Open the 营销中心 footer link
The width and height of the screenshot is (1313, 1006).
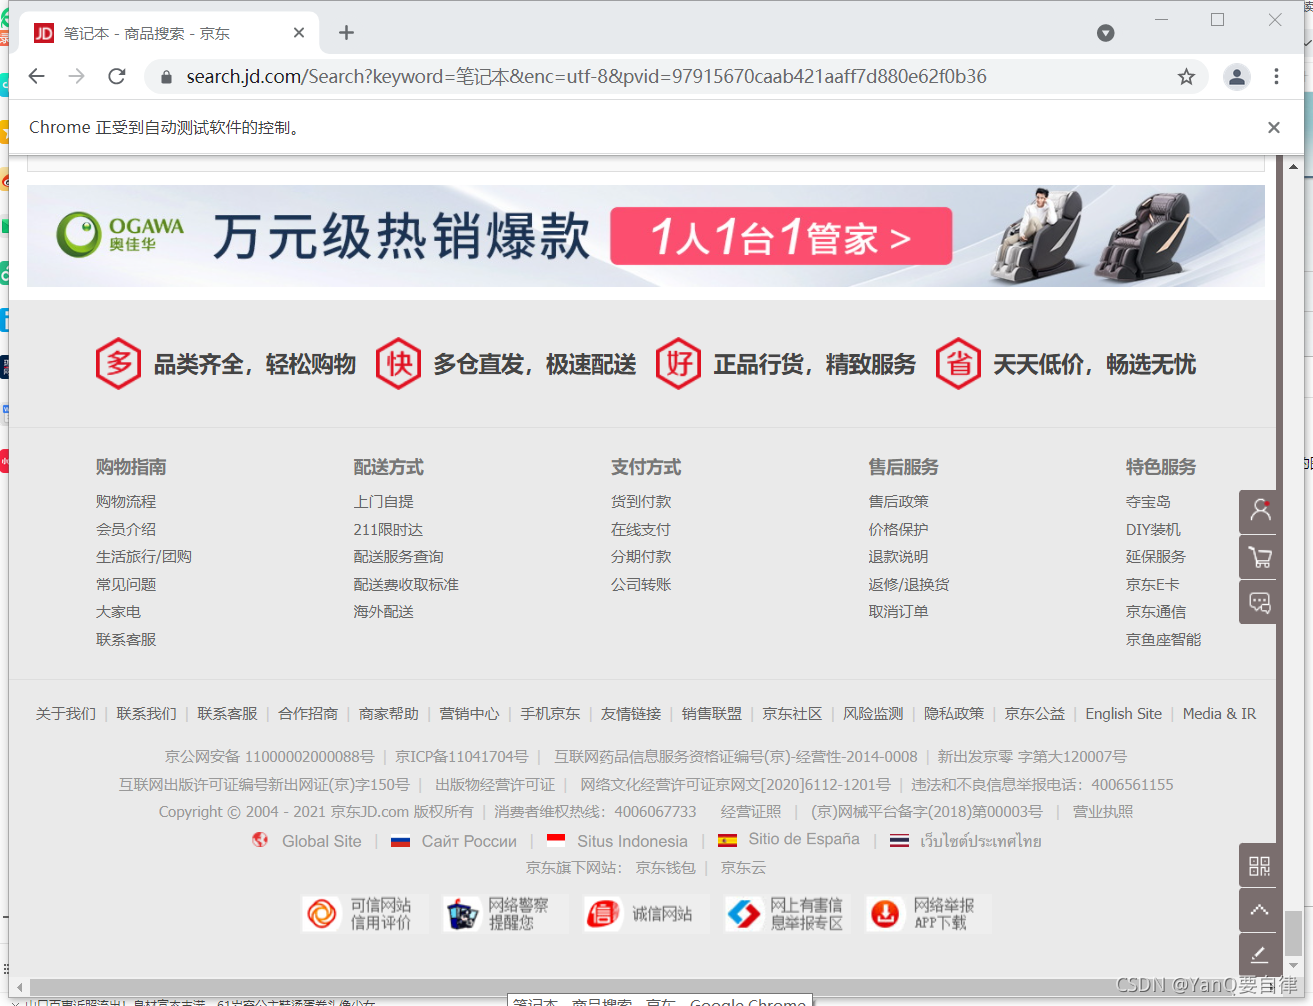pyautogui.click(x=469, y=714)
